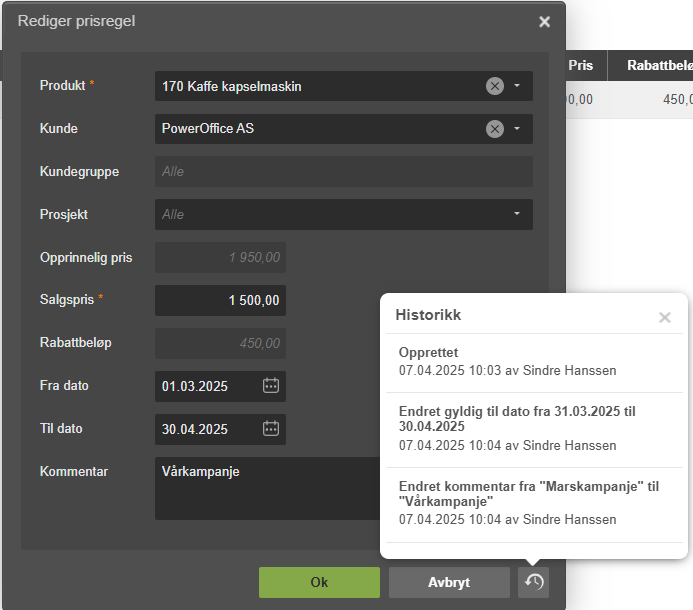Viewport: 693px width, 610px height.
Task: Click the Til dato date field
Action: 220,429
